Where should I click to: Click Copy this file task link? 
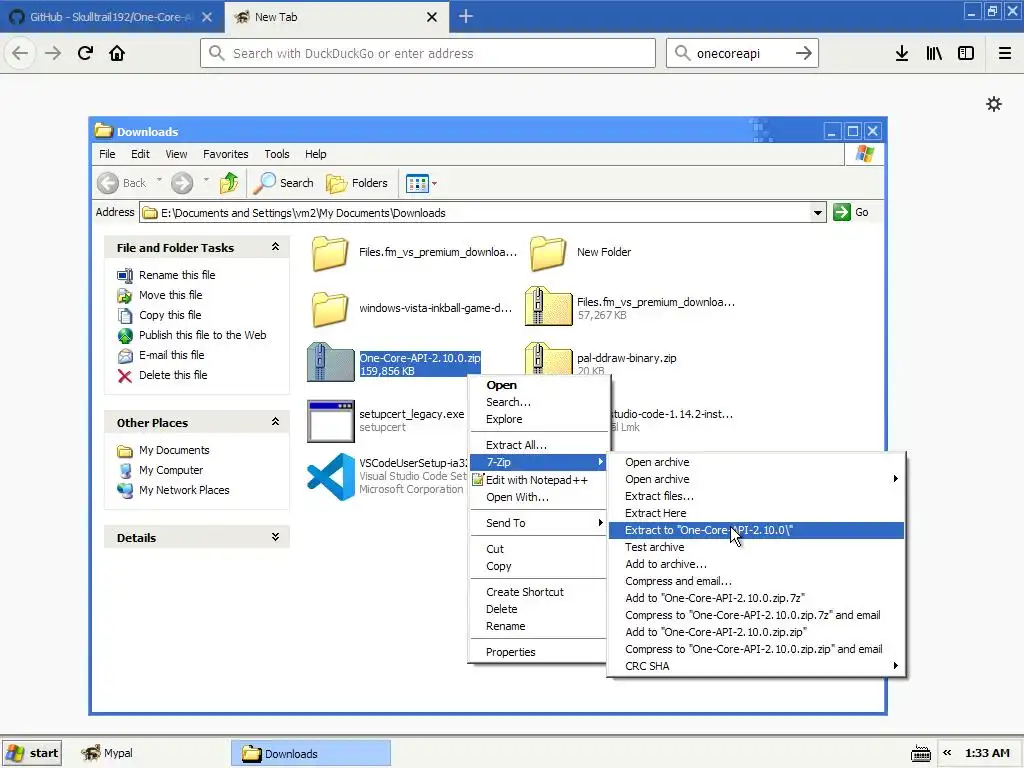[x=170, y=315]
